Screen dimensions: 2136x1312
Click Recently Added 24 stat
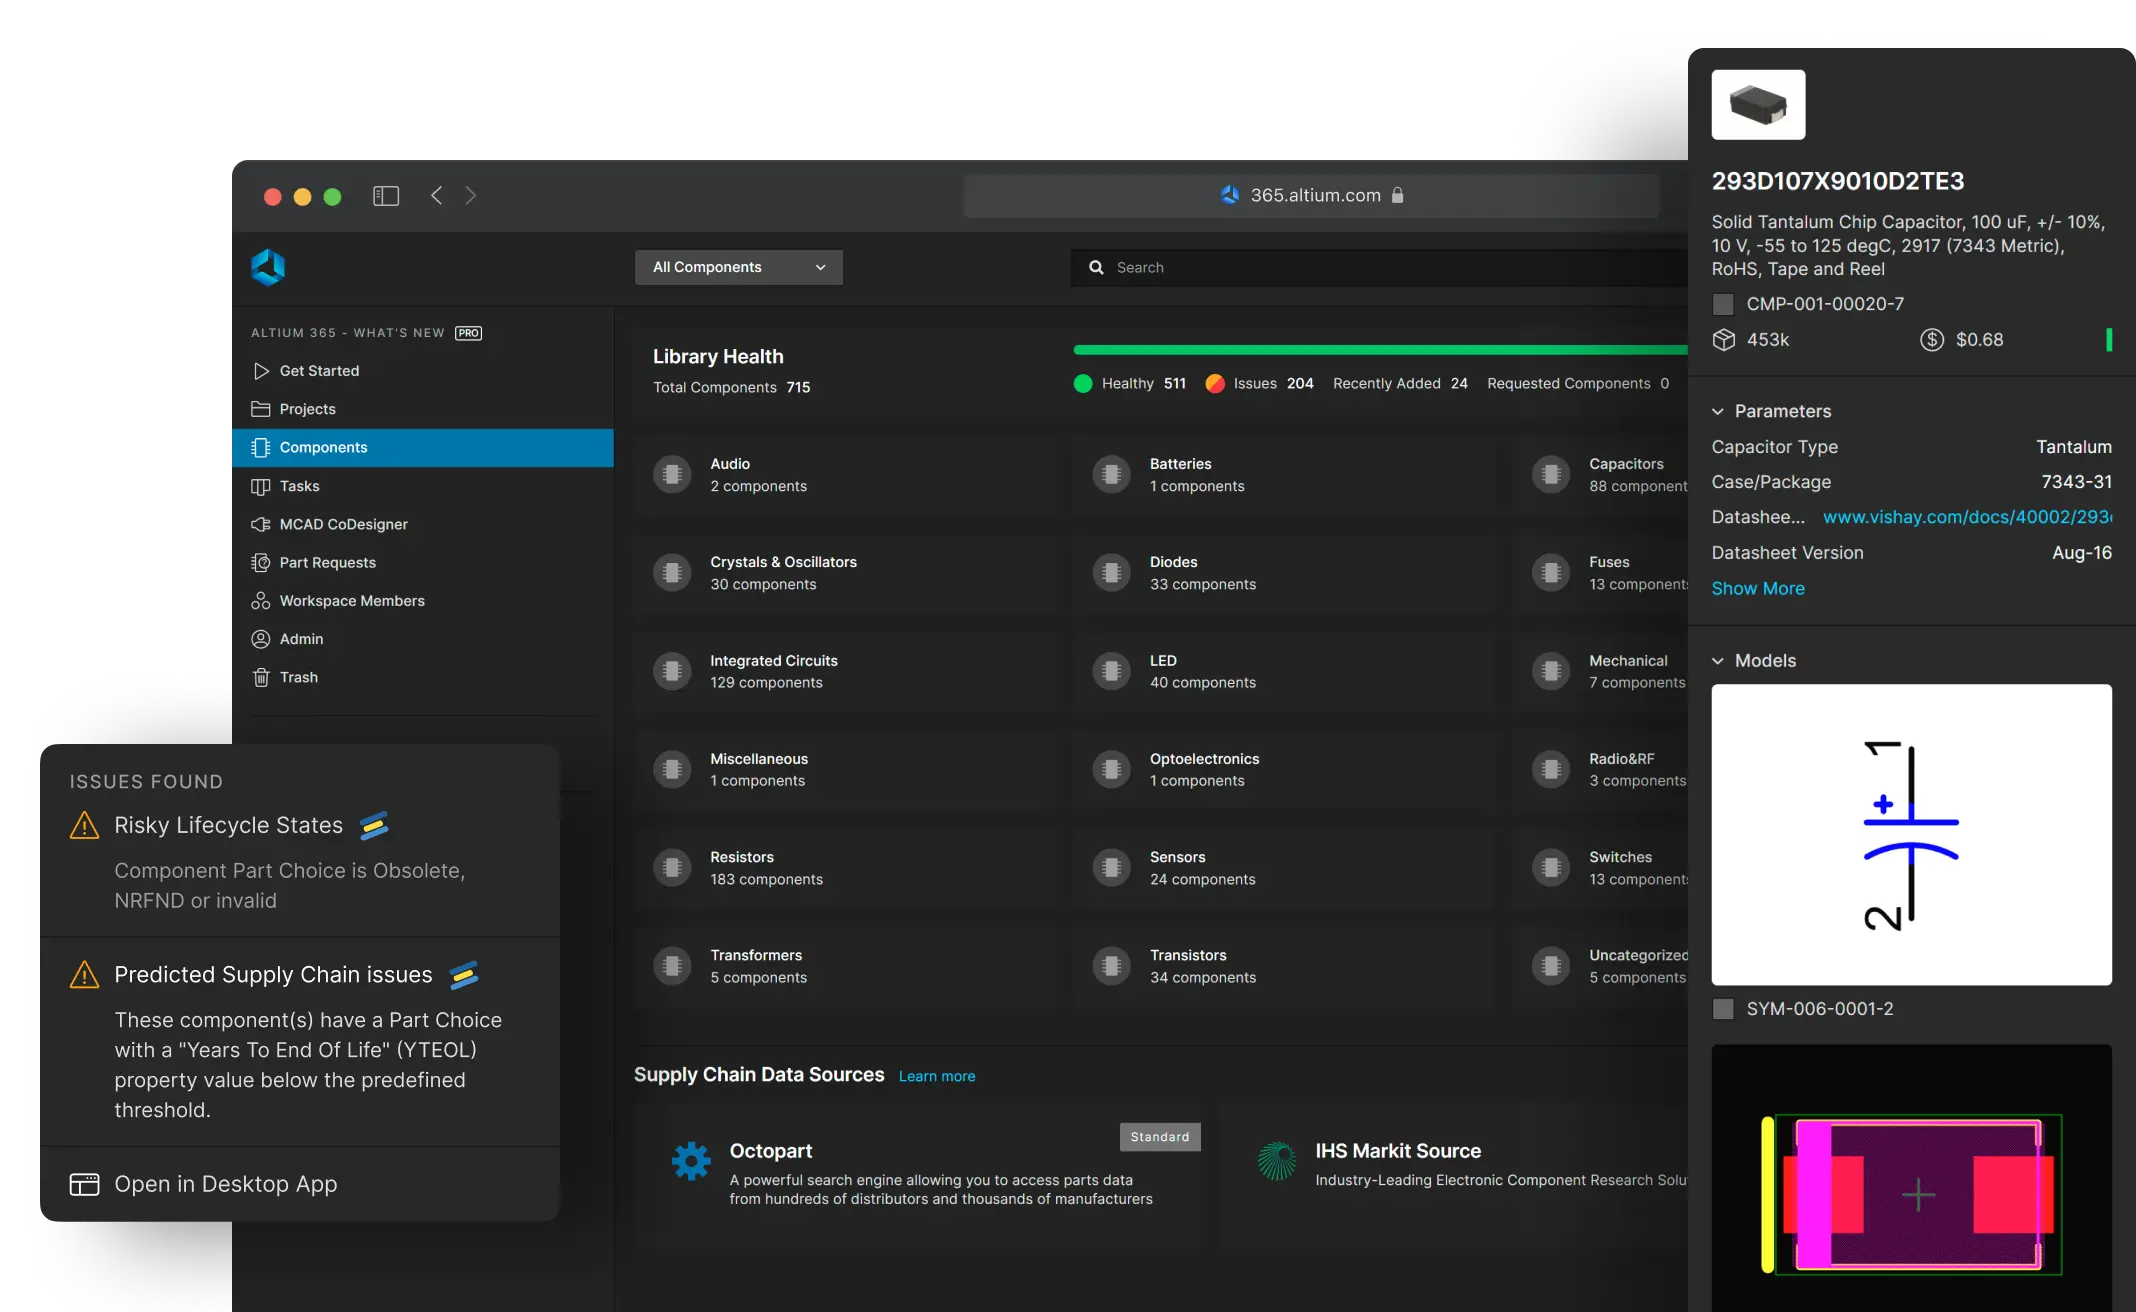(1400, 384)
